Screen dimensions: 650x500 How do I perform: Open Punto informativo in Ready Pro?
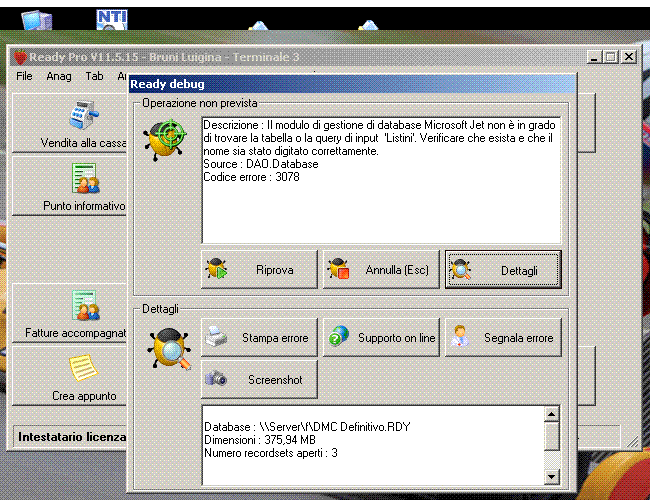70,186
